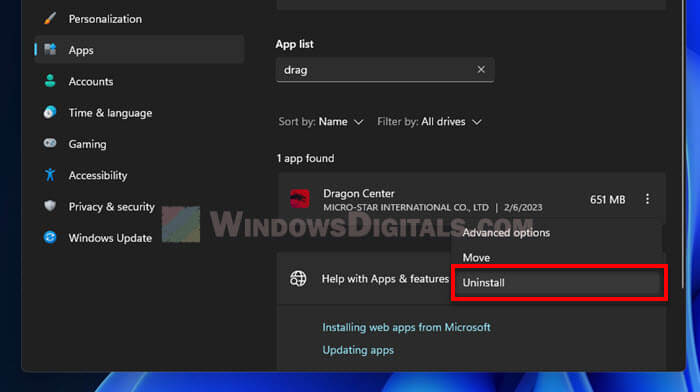700x392 pixels.
Task: Clear the app search with X
Action: coord(481,70)
